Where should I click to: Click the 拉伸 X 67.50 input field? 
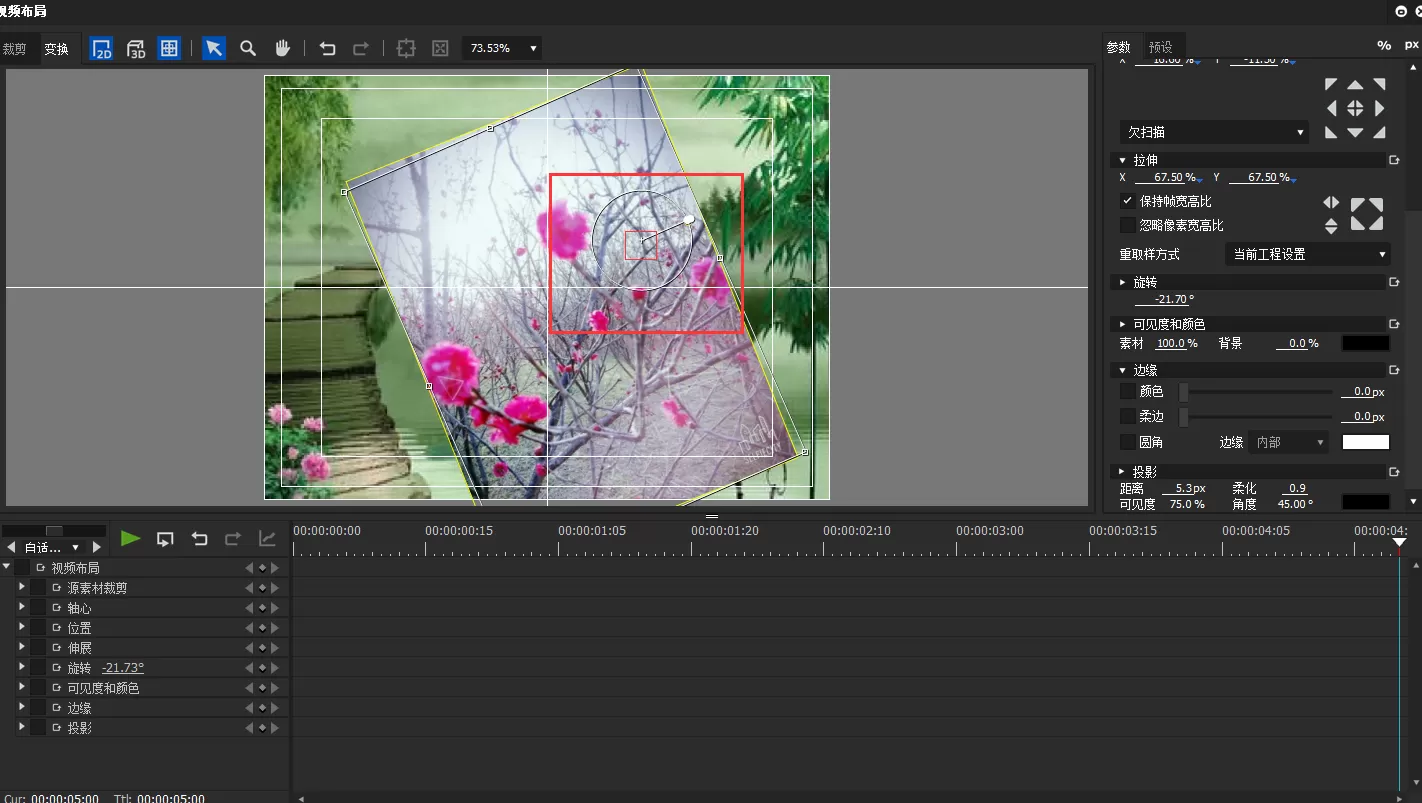click(x=1166, y=177)
